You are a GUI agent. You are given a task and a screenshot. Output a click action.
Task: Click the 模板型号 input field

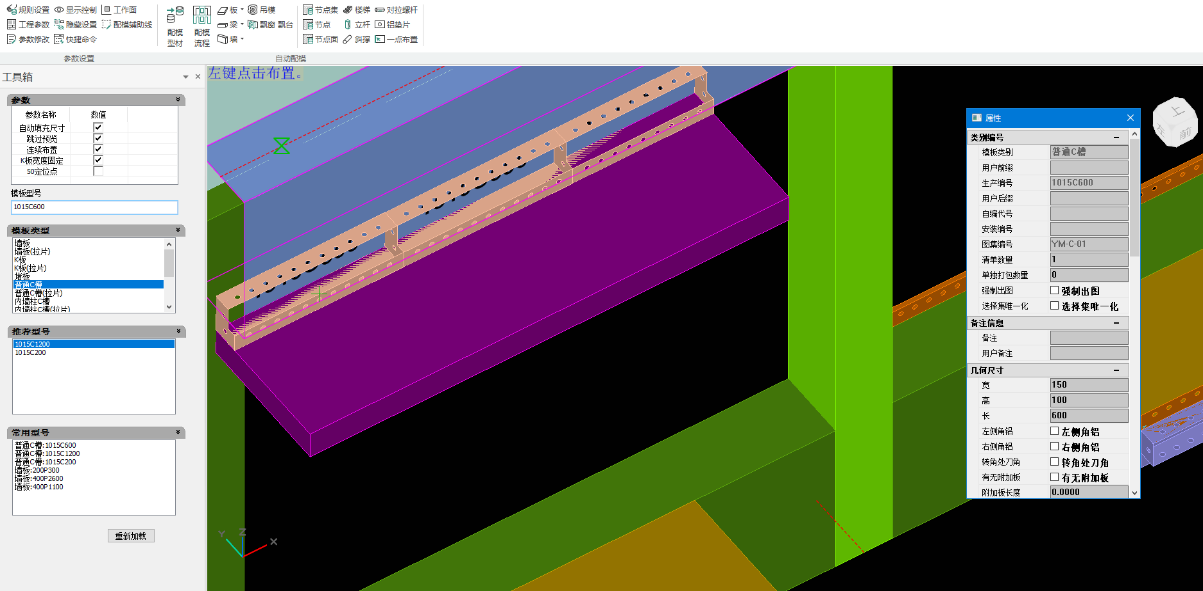click(94, 207)
